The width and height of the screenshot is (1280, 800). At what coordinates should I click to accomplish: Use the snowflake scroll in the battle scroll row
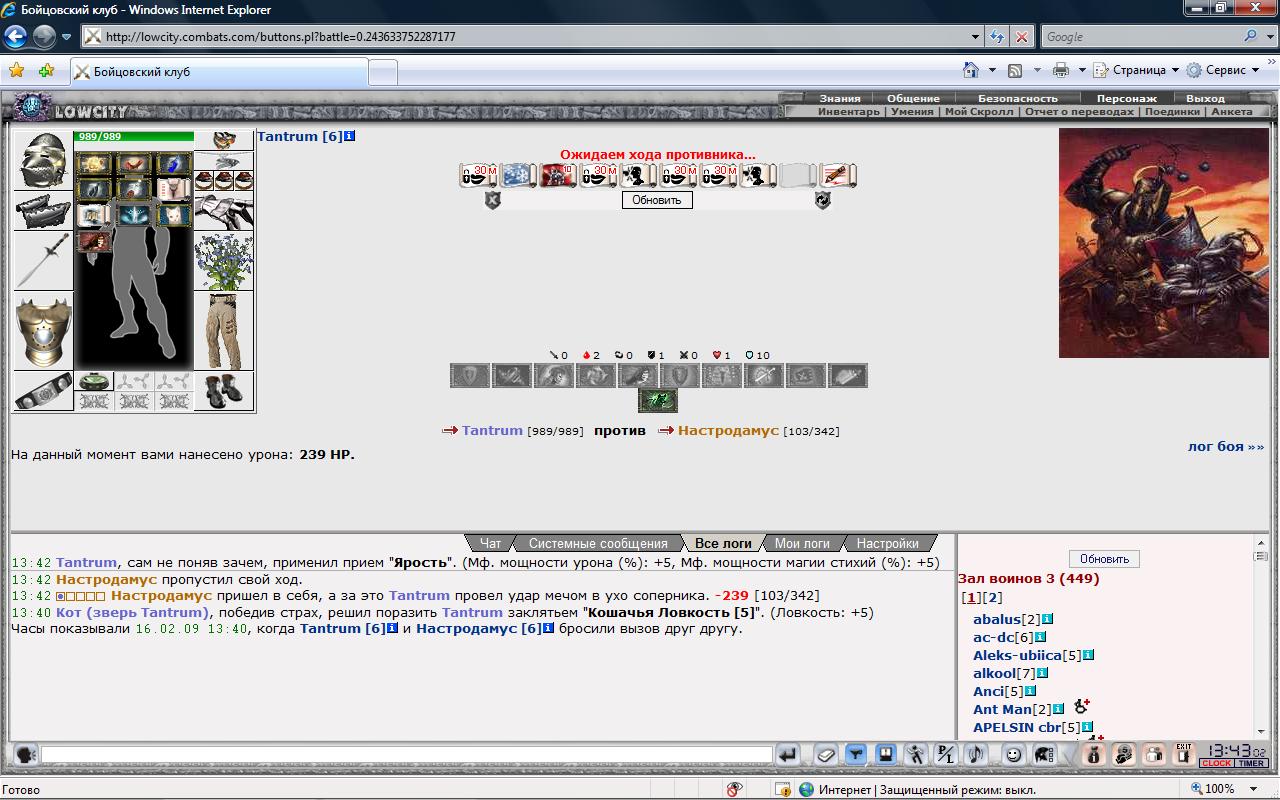pyautogui.click(x=518, y=175)
